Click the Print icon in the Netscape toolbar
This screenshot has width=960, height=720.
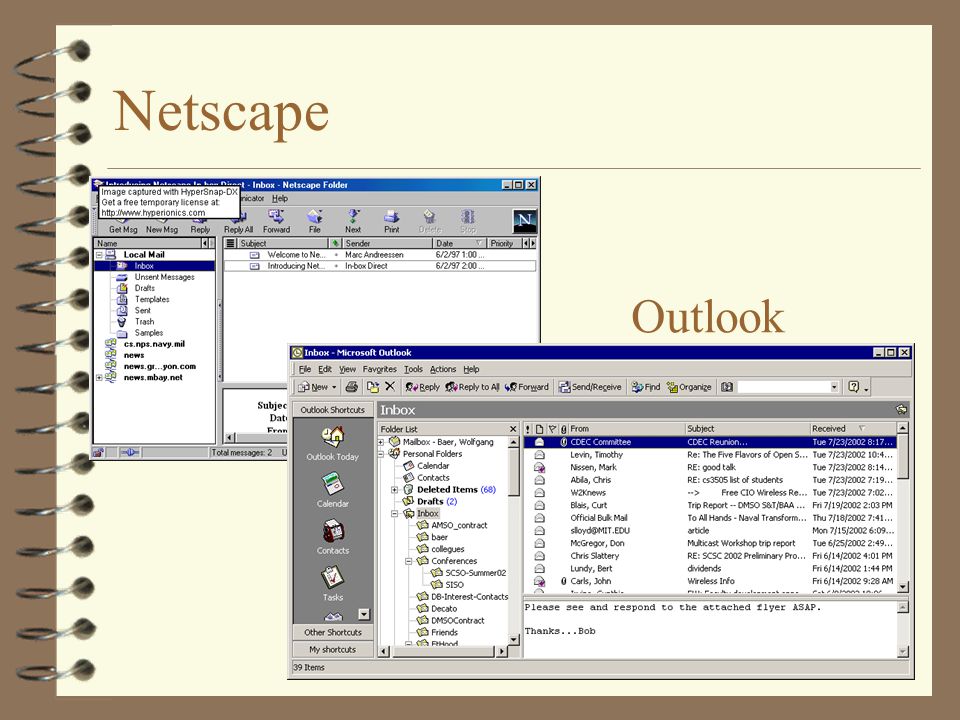pos(392,216)
